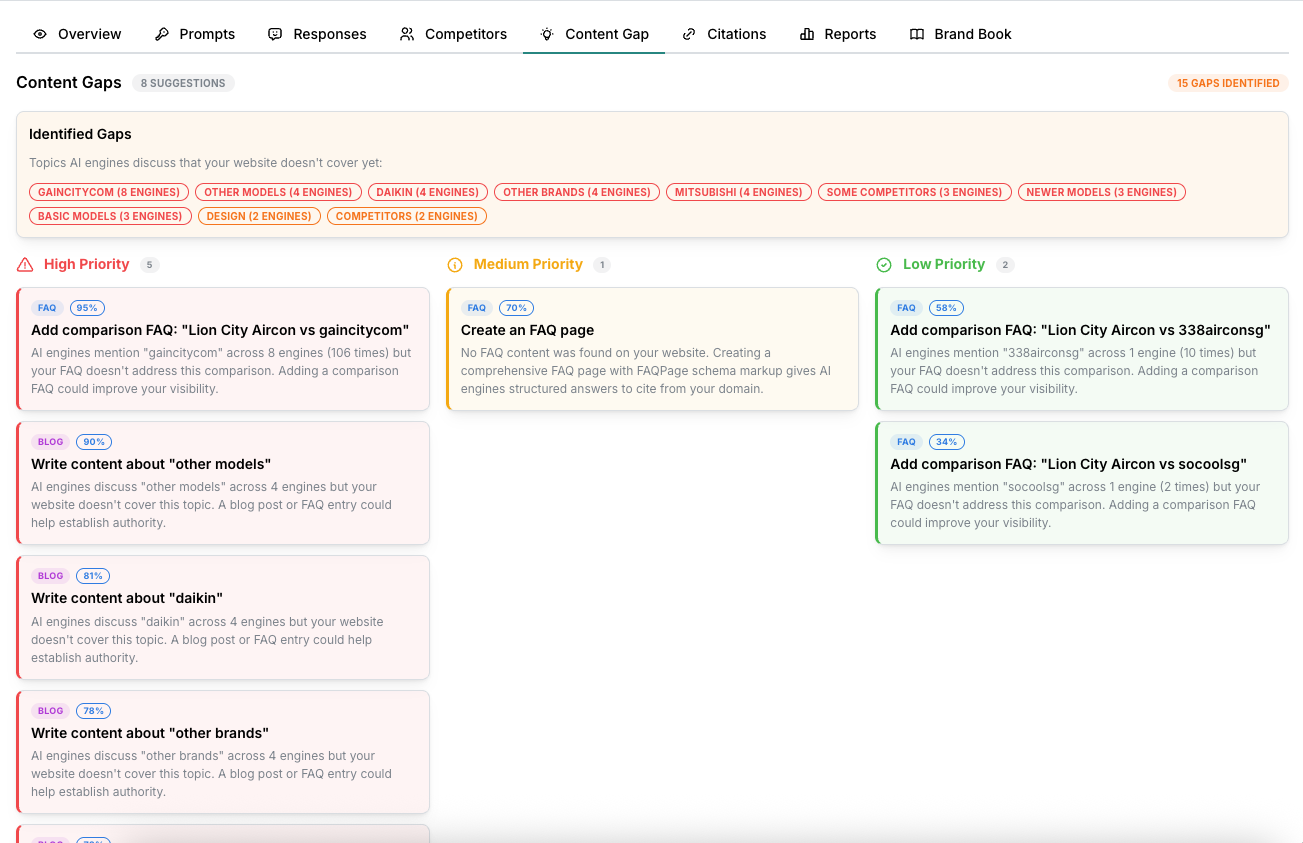Click the DESIGN (2 ENGINES) orange tag
1303x843 pixels.
259,216
